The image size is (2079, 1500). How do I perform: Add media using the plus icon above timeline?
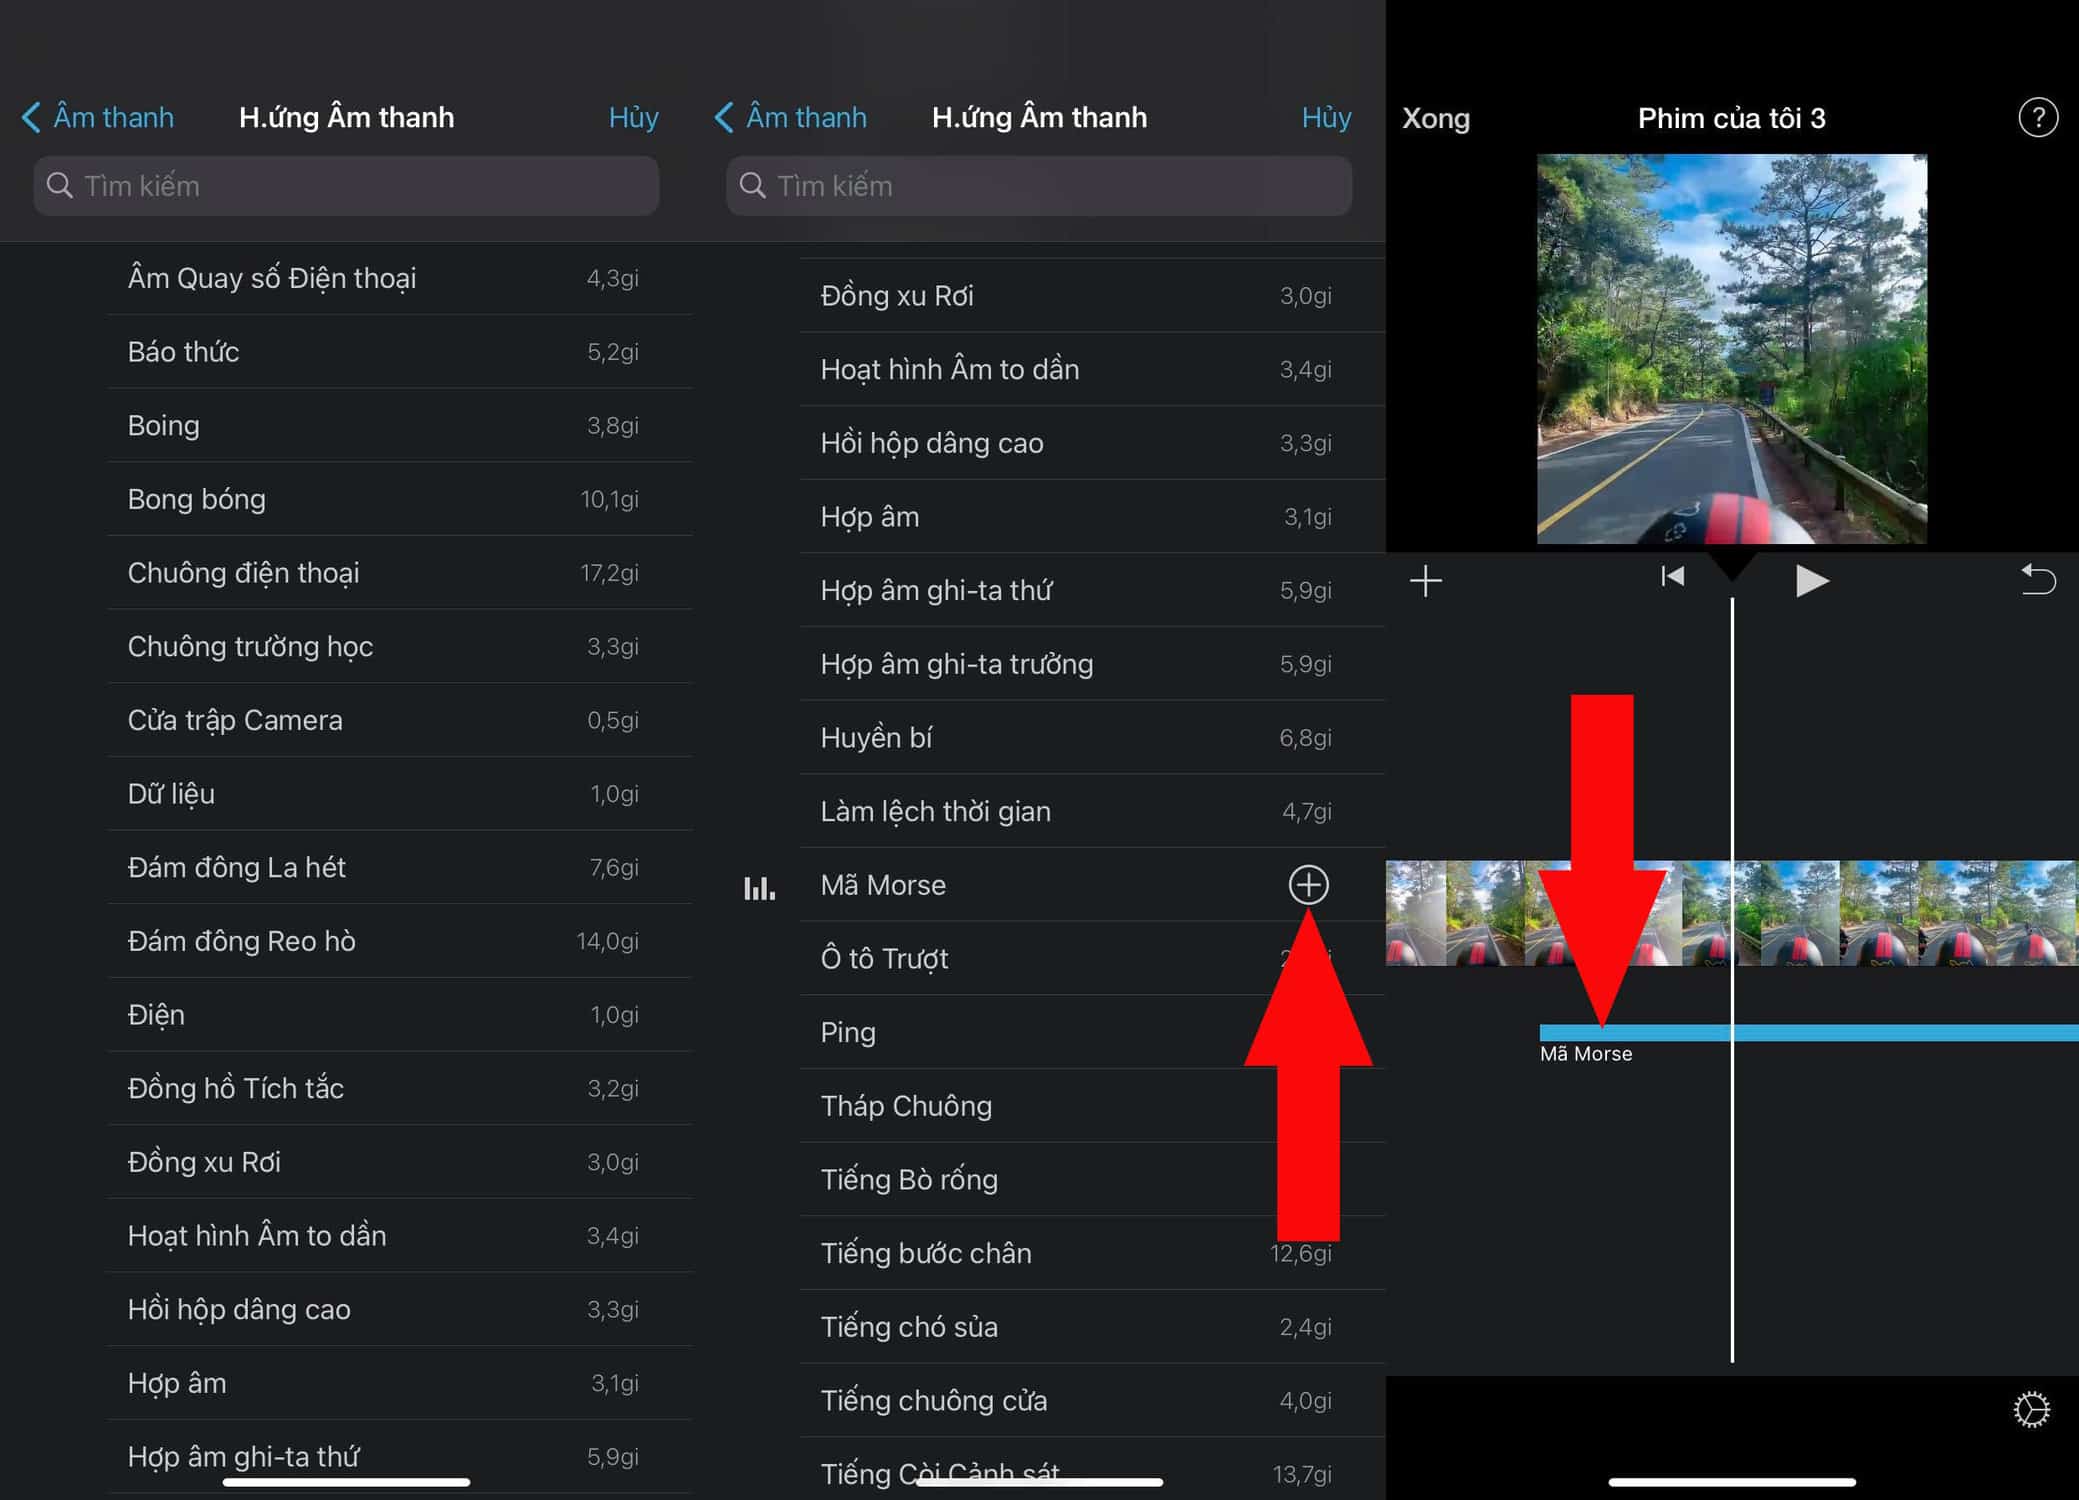[x=1425, y=581]
